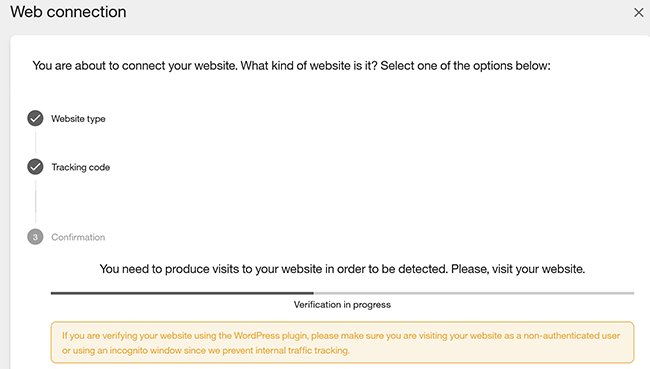
Task: Click the connector line between Tracking code and Confirmation
Action: coord(35,201)
